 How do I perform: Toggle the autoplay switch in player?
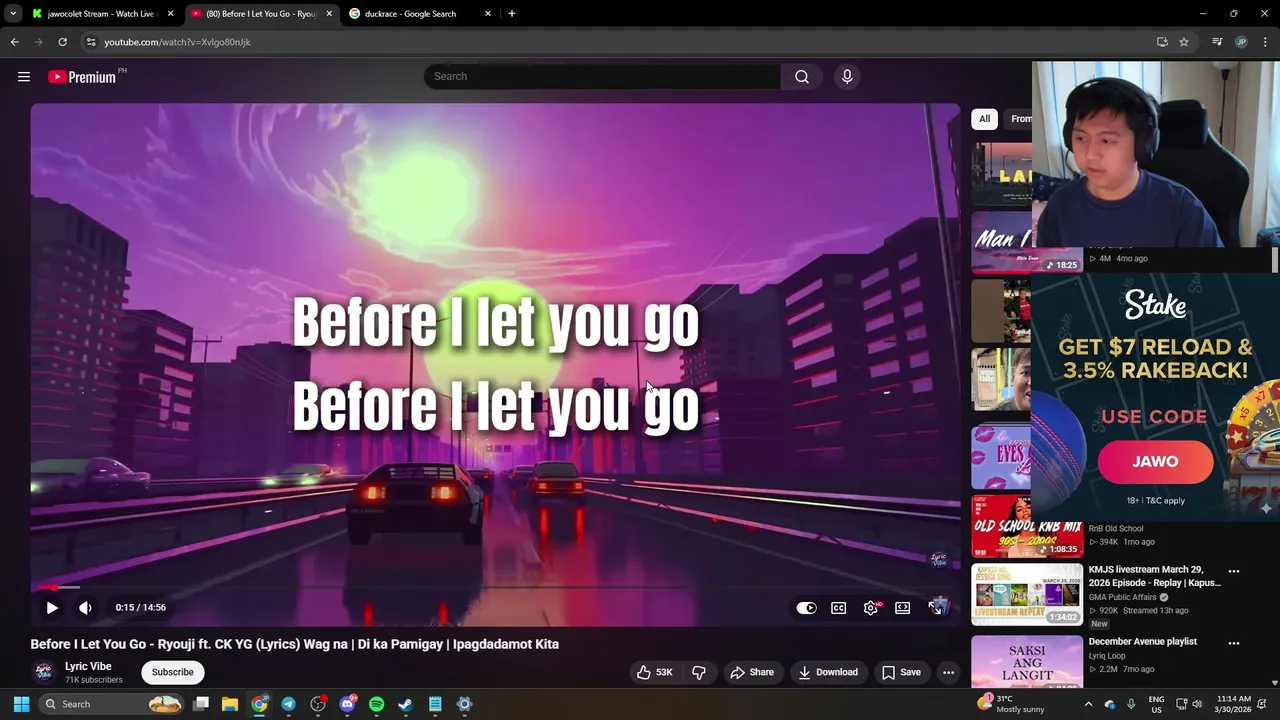coord(806,607)
